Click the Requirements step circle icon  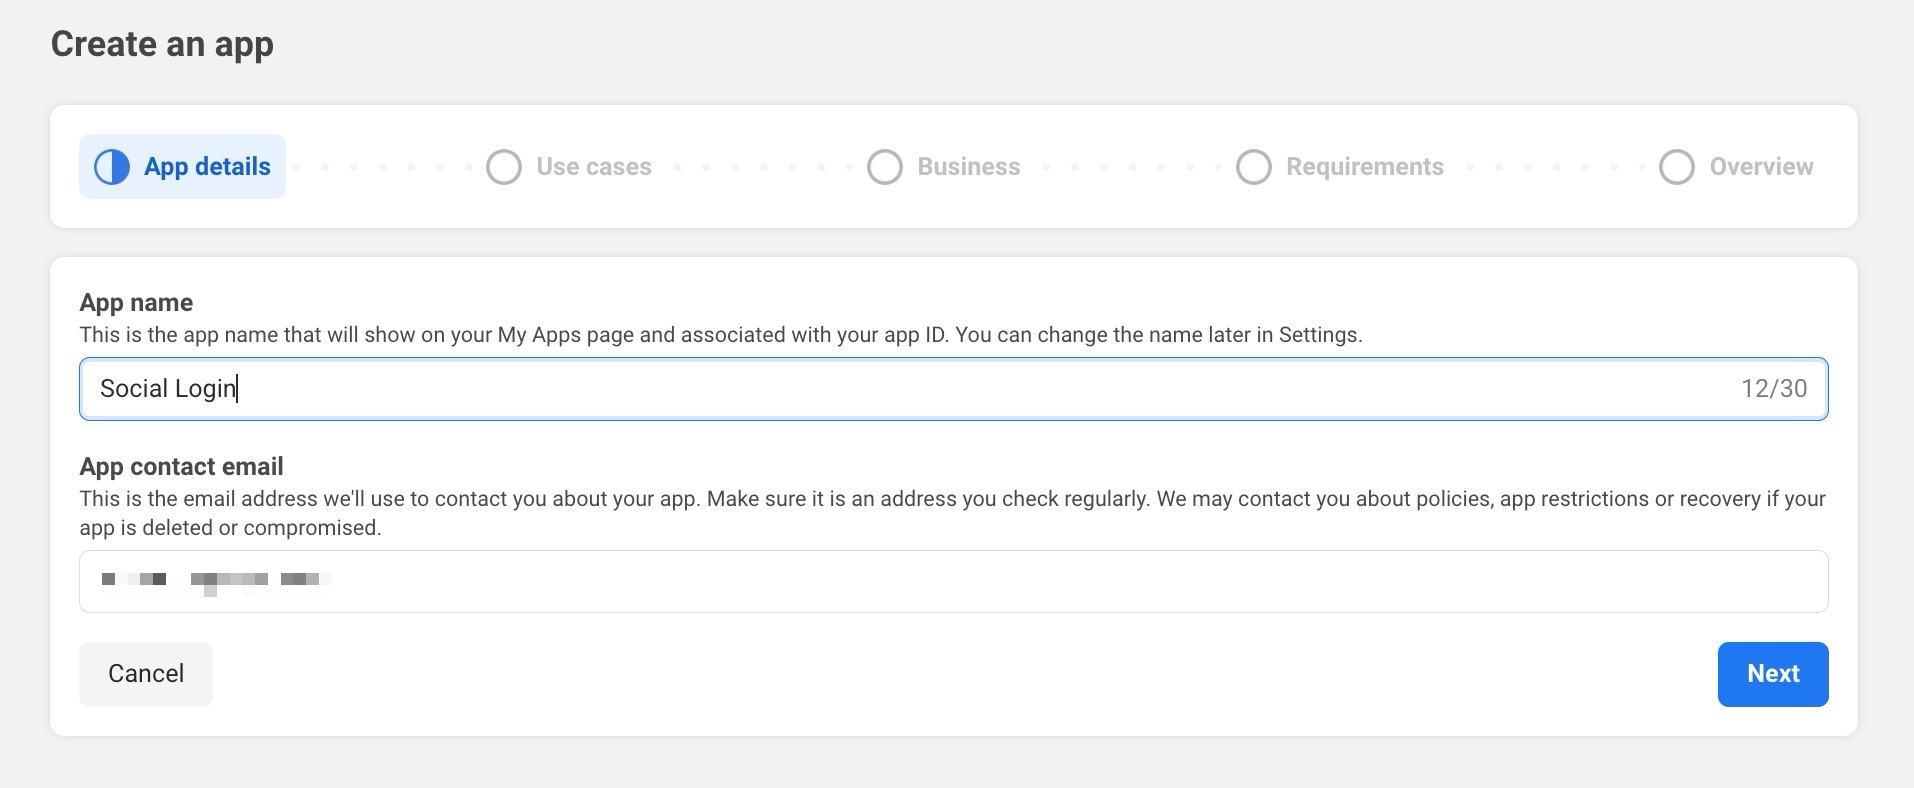pyautogui.click(x=1254, y=167)
